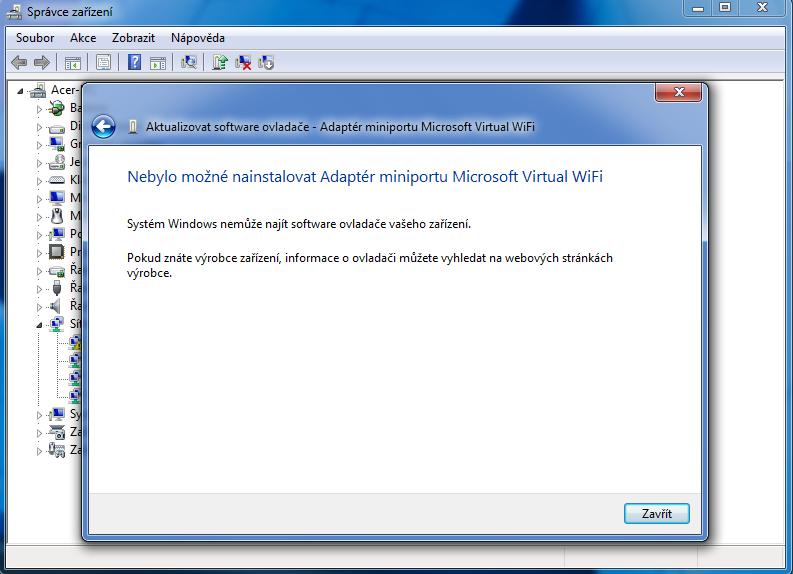Expand the processors "Pr" category node
Viewport: 793px width, 574px height.
click(x=39, y=253)
